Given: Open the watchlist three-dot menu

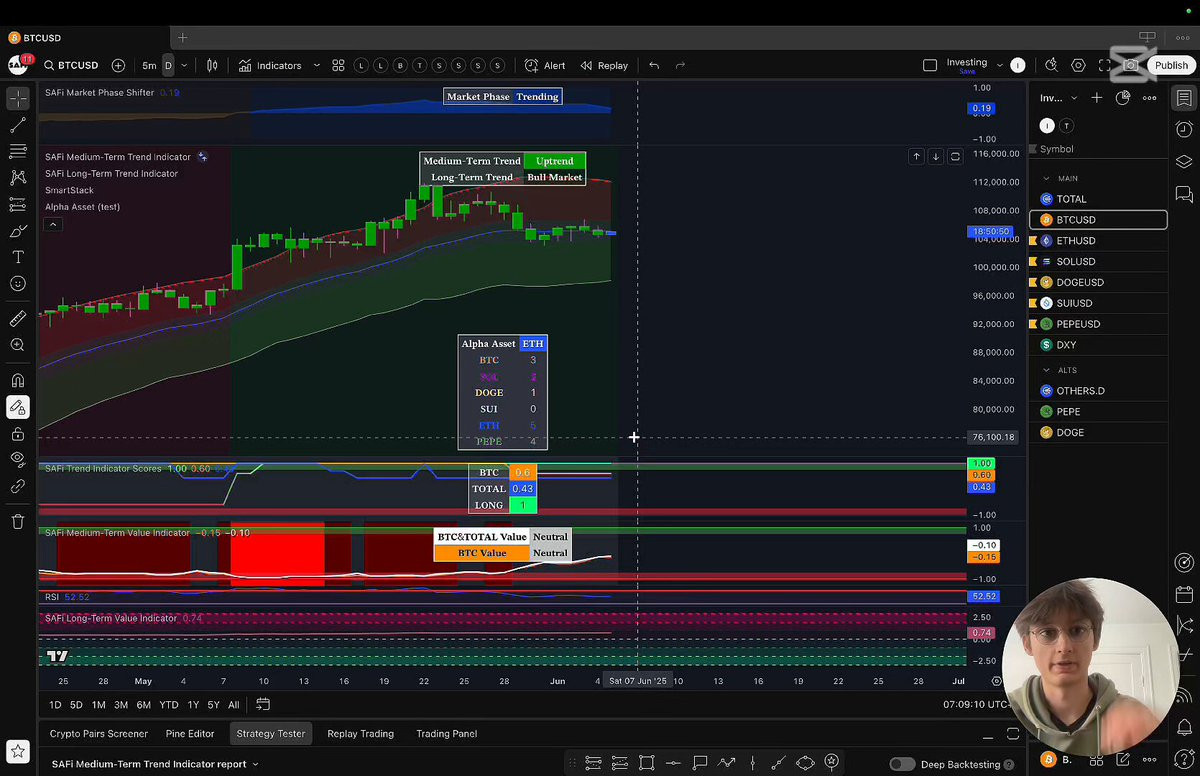Looking at the screenshot, I should click(x=1149, y=98).
